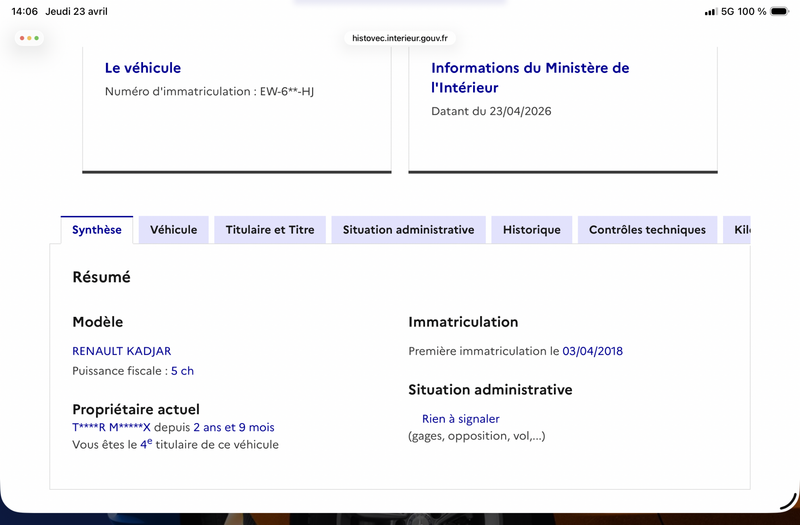Image resolution: width=800 pixels, height=525 pixels.
Task: Tap the histovec.interieur.gouv.fr address bar
Action: (400, 38)
